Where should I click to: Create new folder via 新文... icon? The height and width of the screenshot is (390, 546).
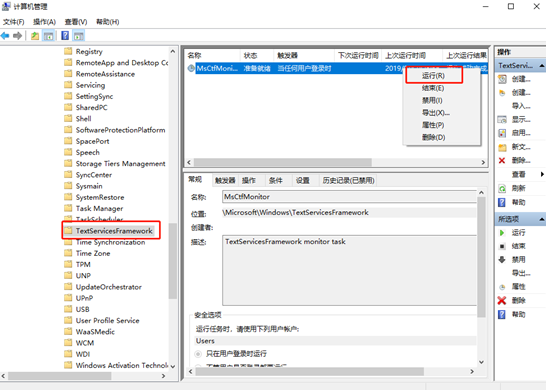pyautogui.click(x=502, y=147)
